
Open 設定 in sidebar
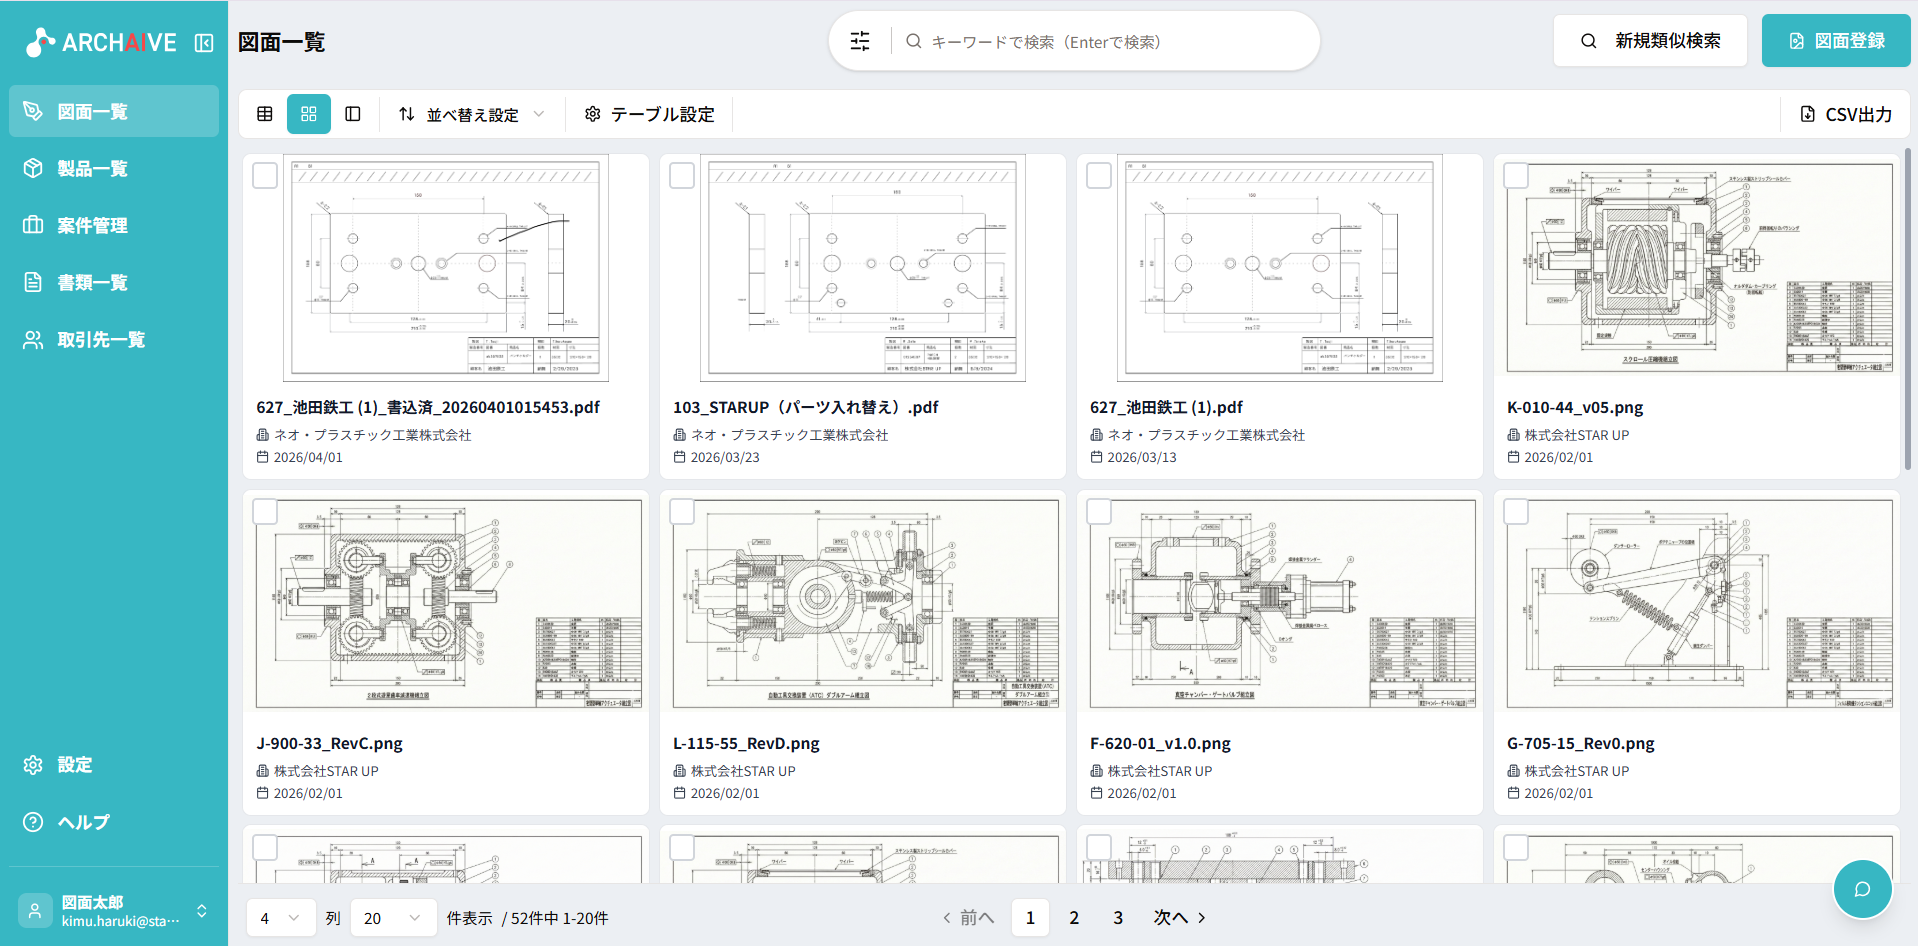[x=114, y=765]
